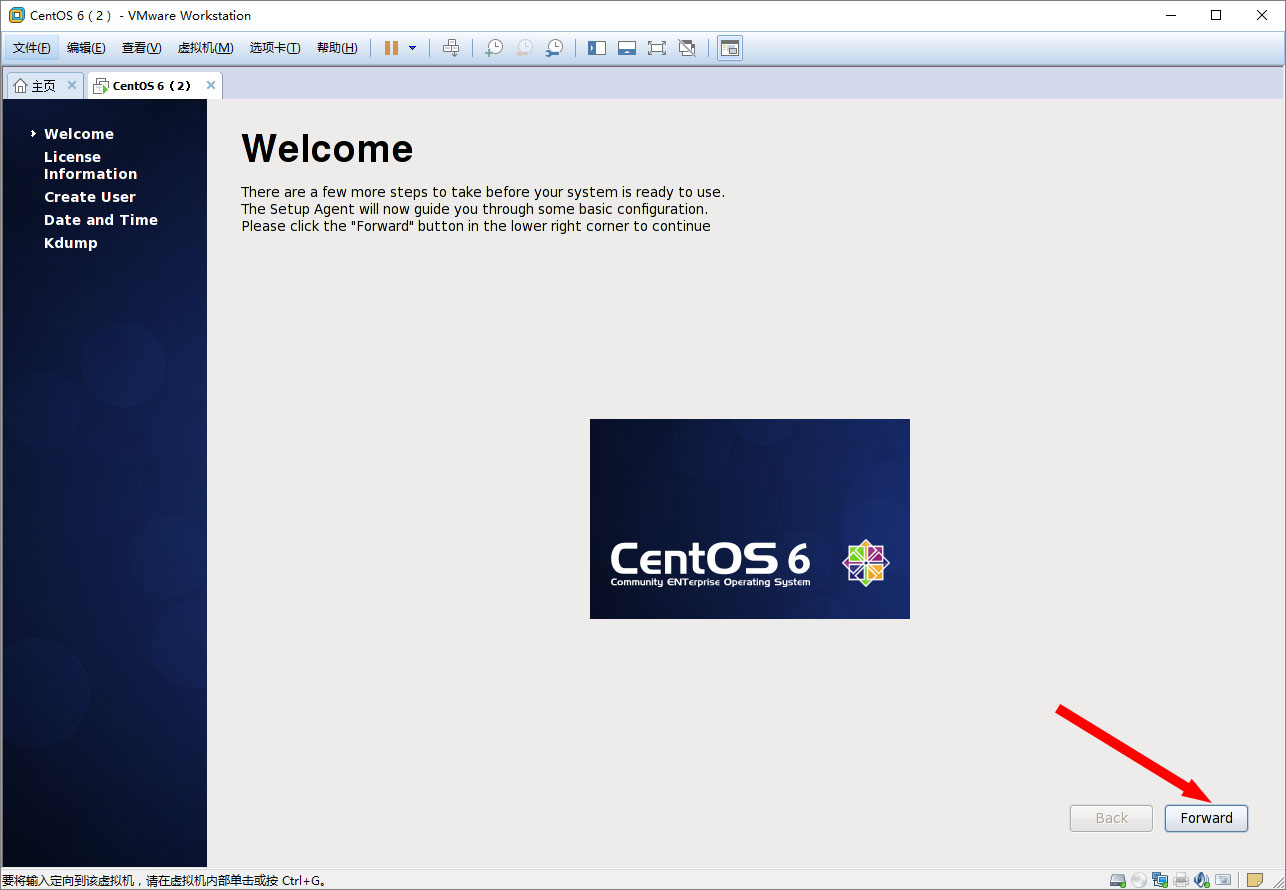Screen dimensions: 1286x890
Task: Open the 文件(F) menu
Action: click(x=31, y=48)
